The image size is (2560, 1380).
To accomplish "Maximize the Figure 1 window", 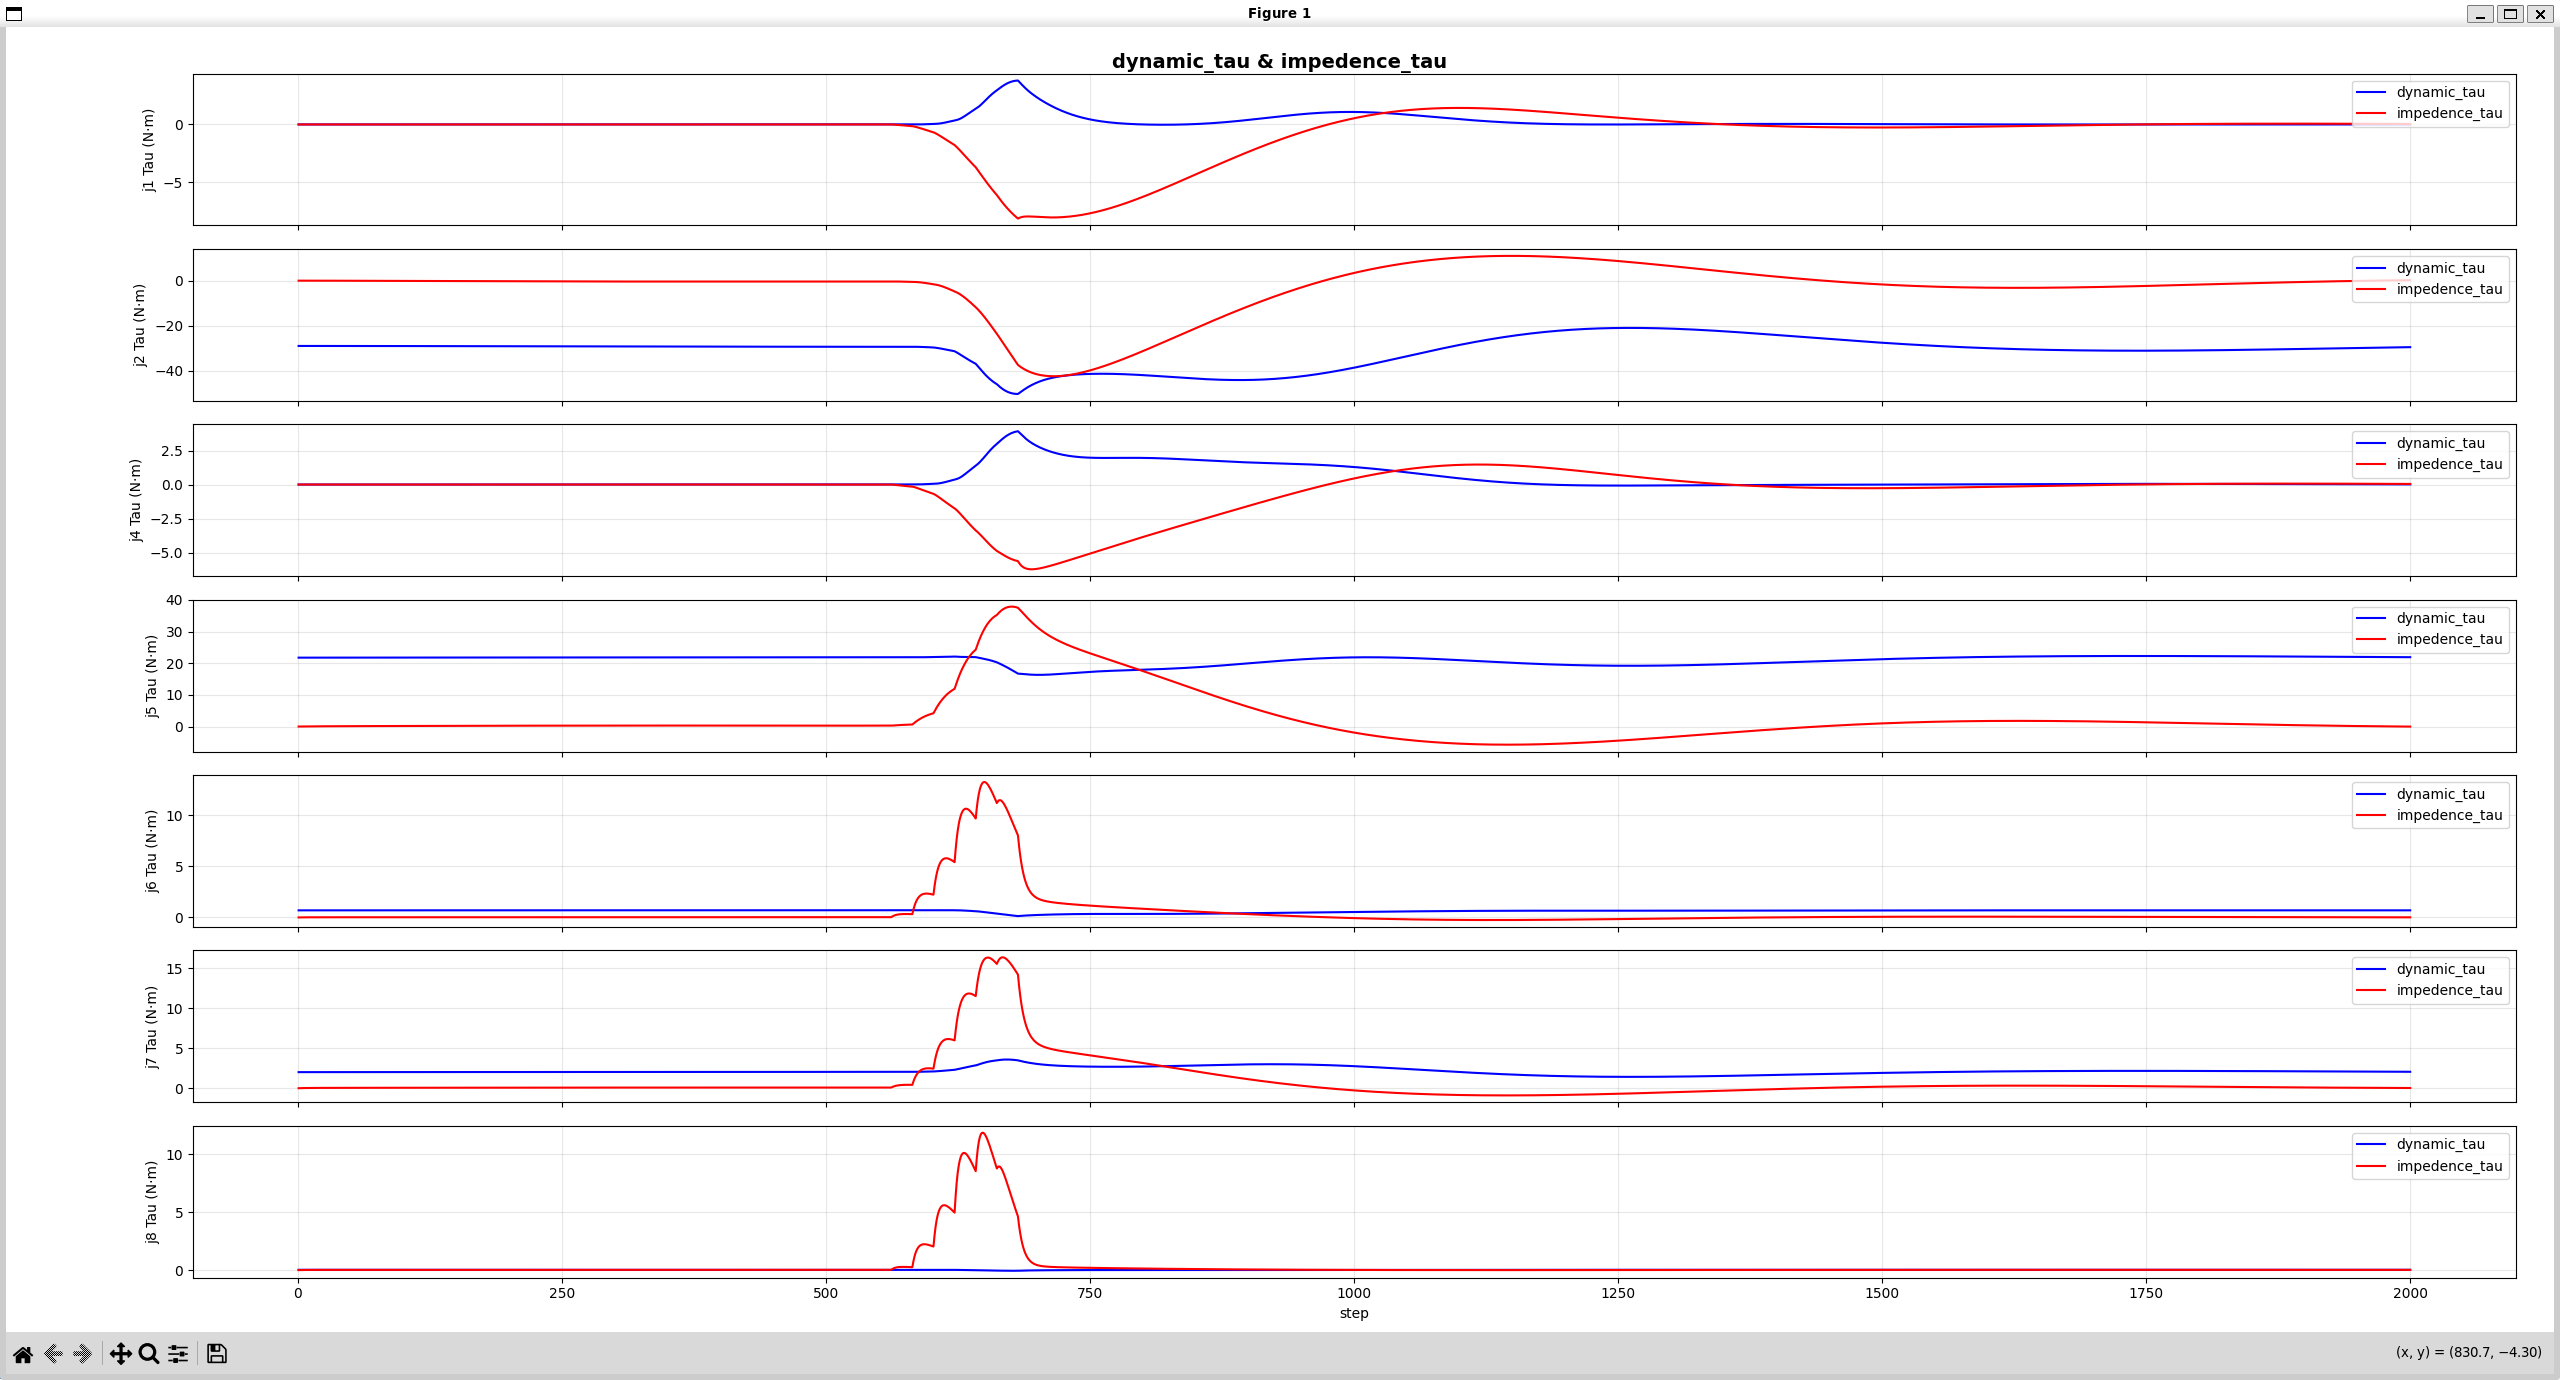I will (2510, 14).
